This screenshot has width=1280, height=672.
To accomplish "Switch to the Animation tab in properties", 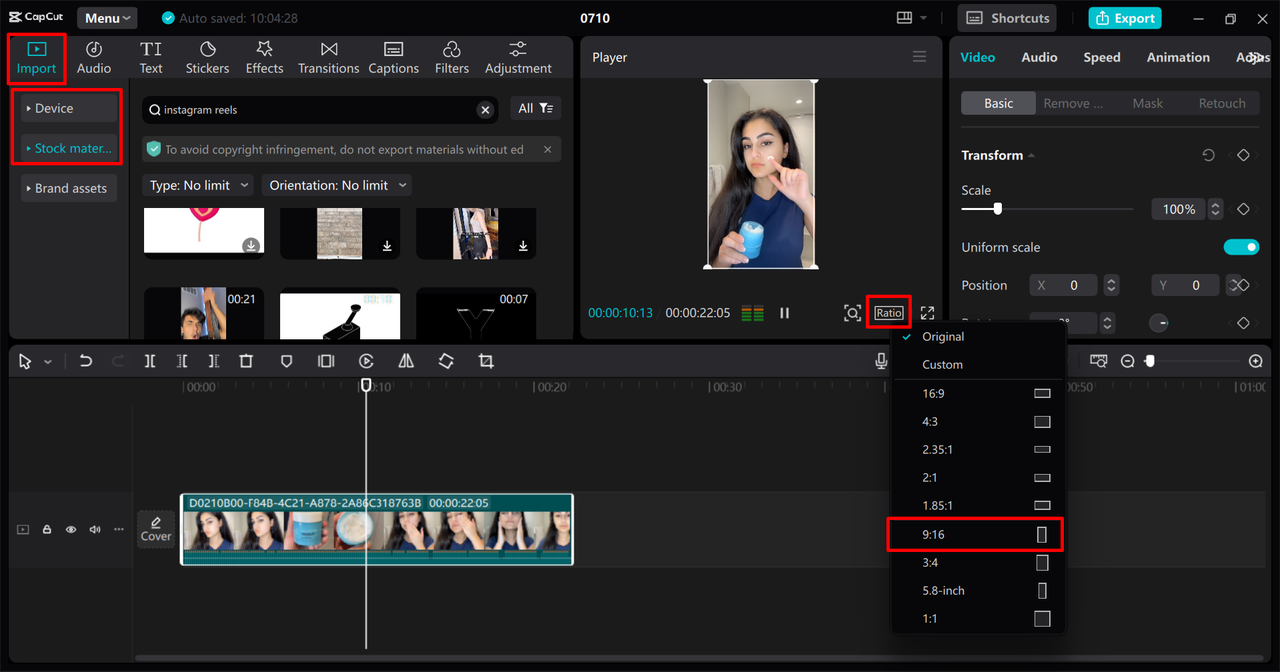I will [1178, 57].
